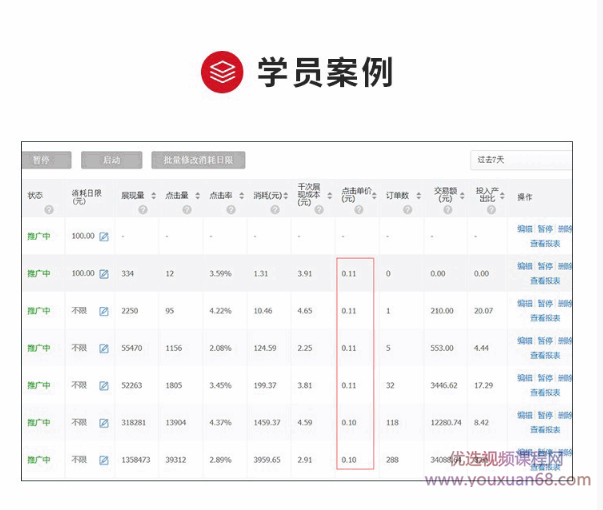603x510 pixels.
Task: Click 编辑 link in the row with no data
Action: [525, 229]
